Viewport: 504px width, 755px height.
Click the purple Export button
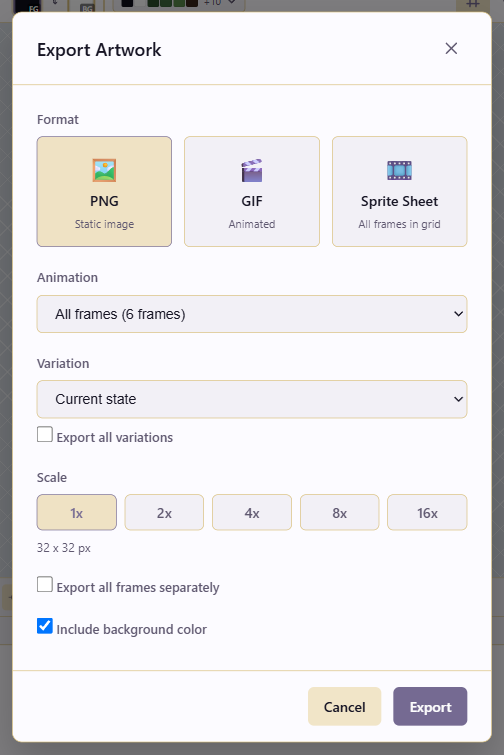[x=430, y=706]
